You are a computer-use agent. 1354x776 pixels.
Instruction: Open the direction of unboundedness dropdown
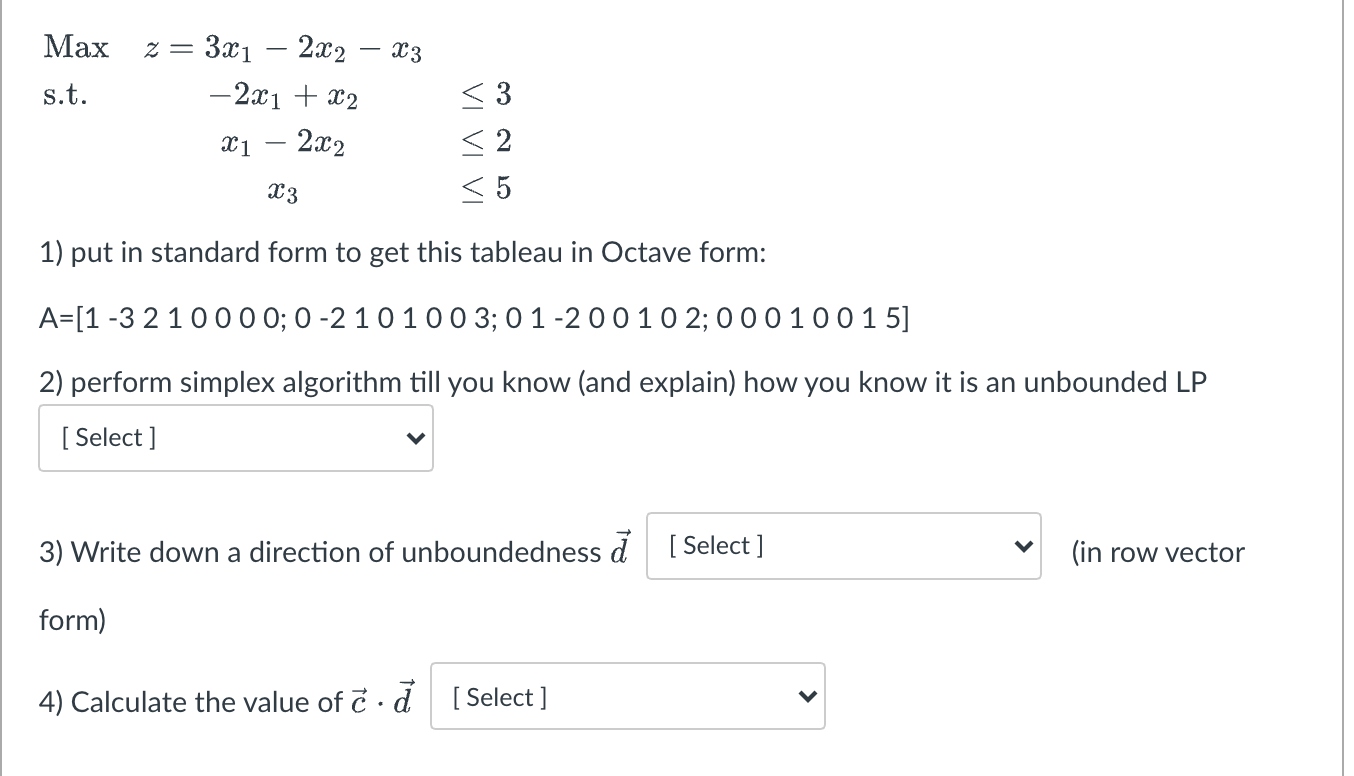[843, 545]
